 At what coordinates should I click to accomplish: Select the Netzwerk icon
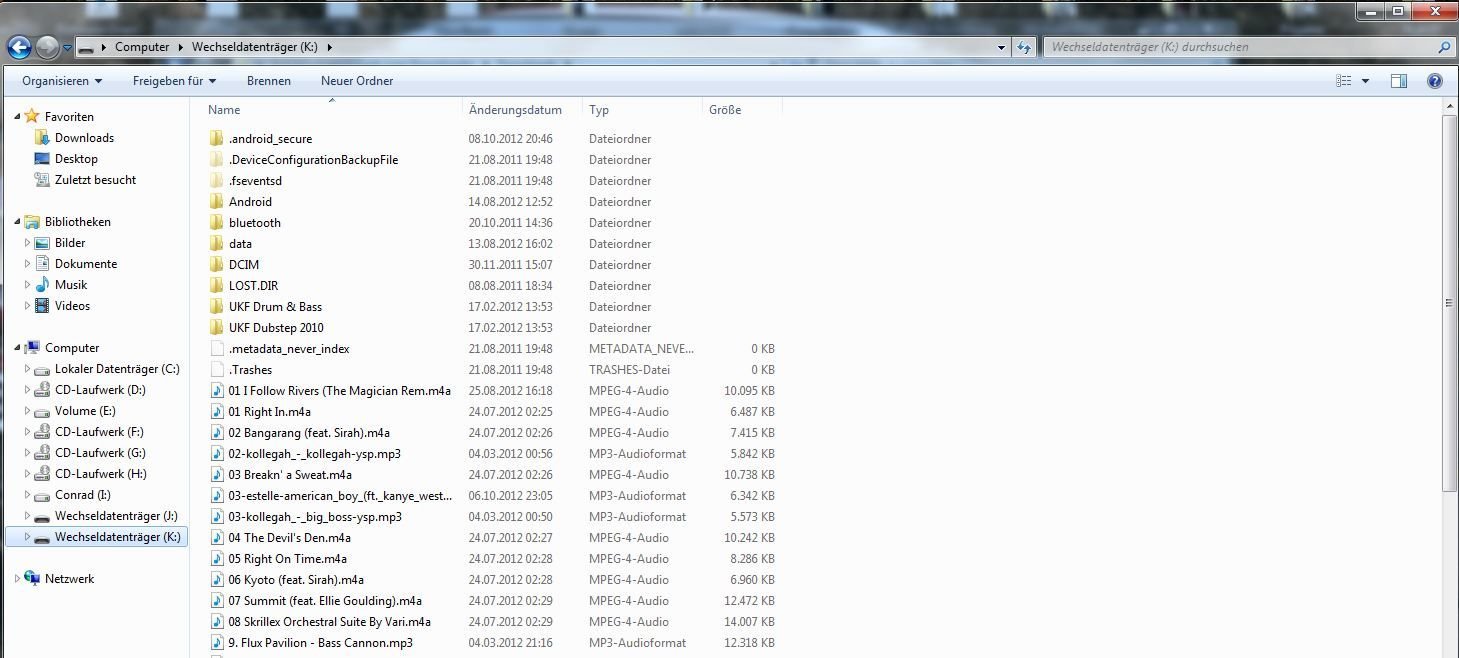click(x=32, y=579)
